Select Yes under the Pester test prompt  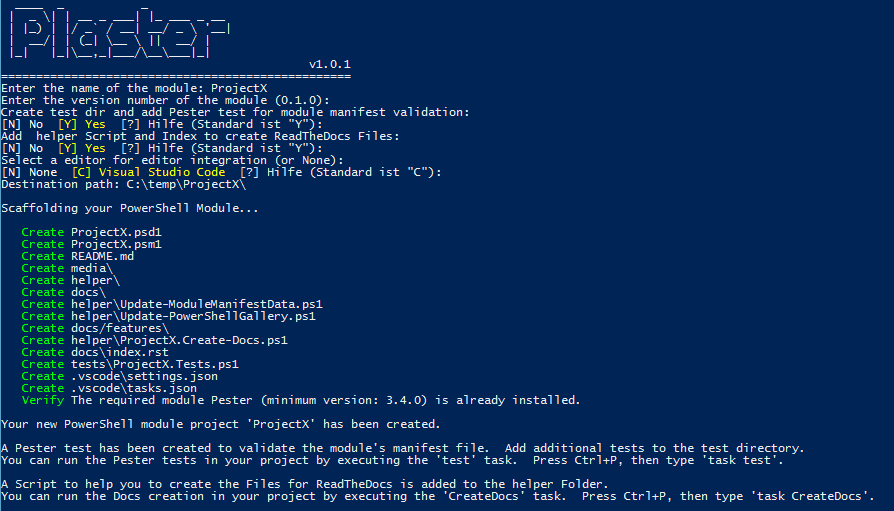click(83, 124)
